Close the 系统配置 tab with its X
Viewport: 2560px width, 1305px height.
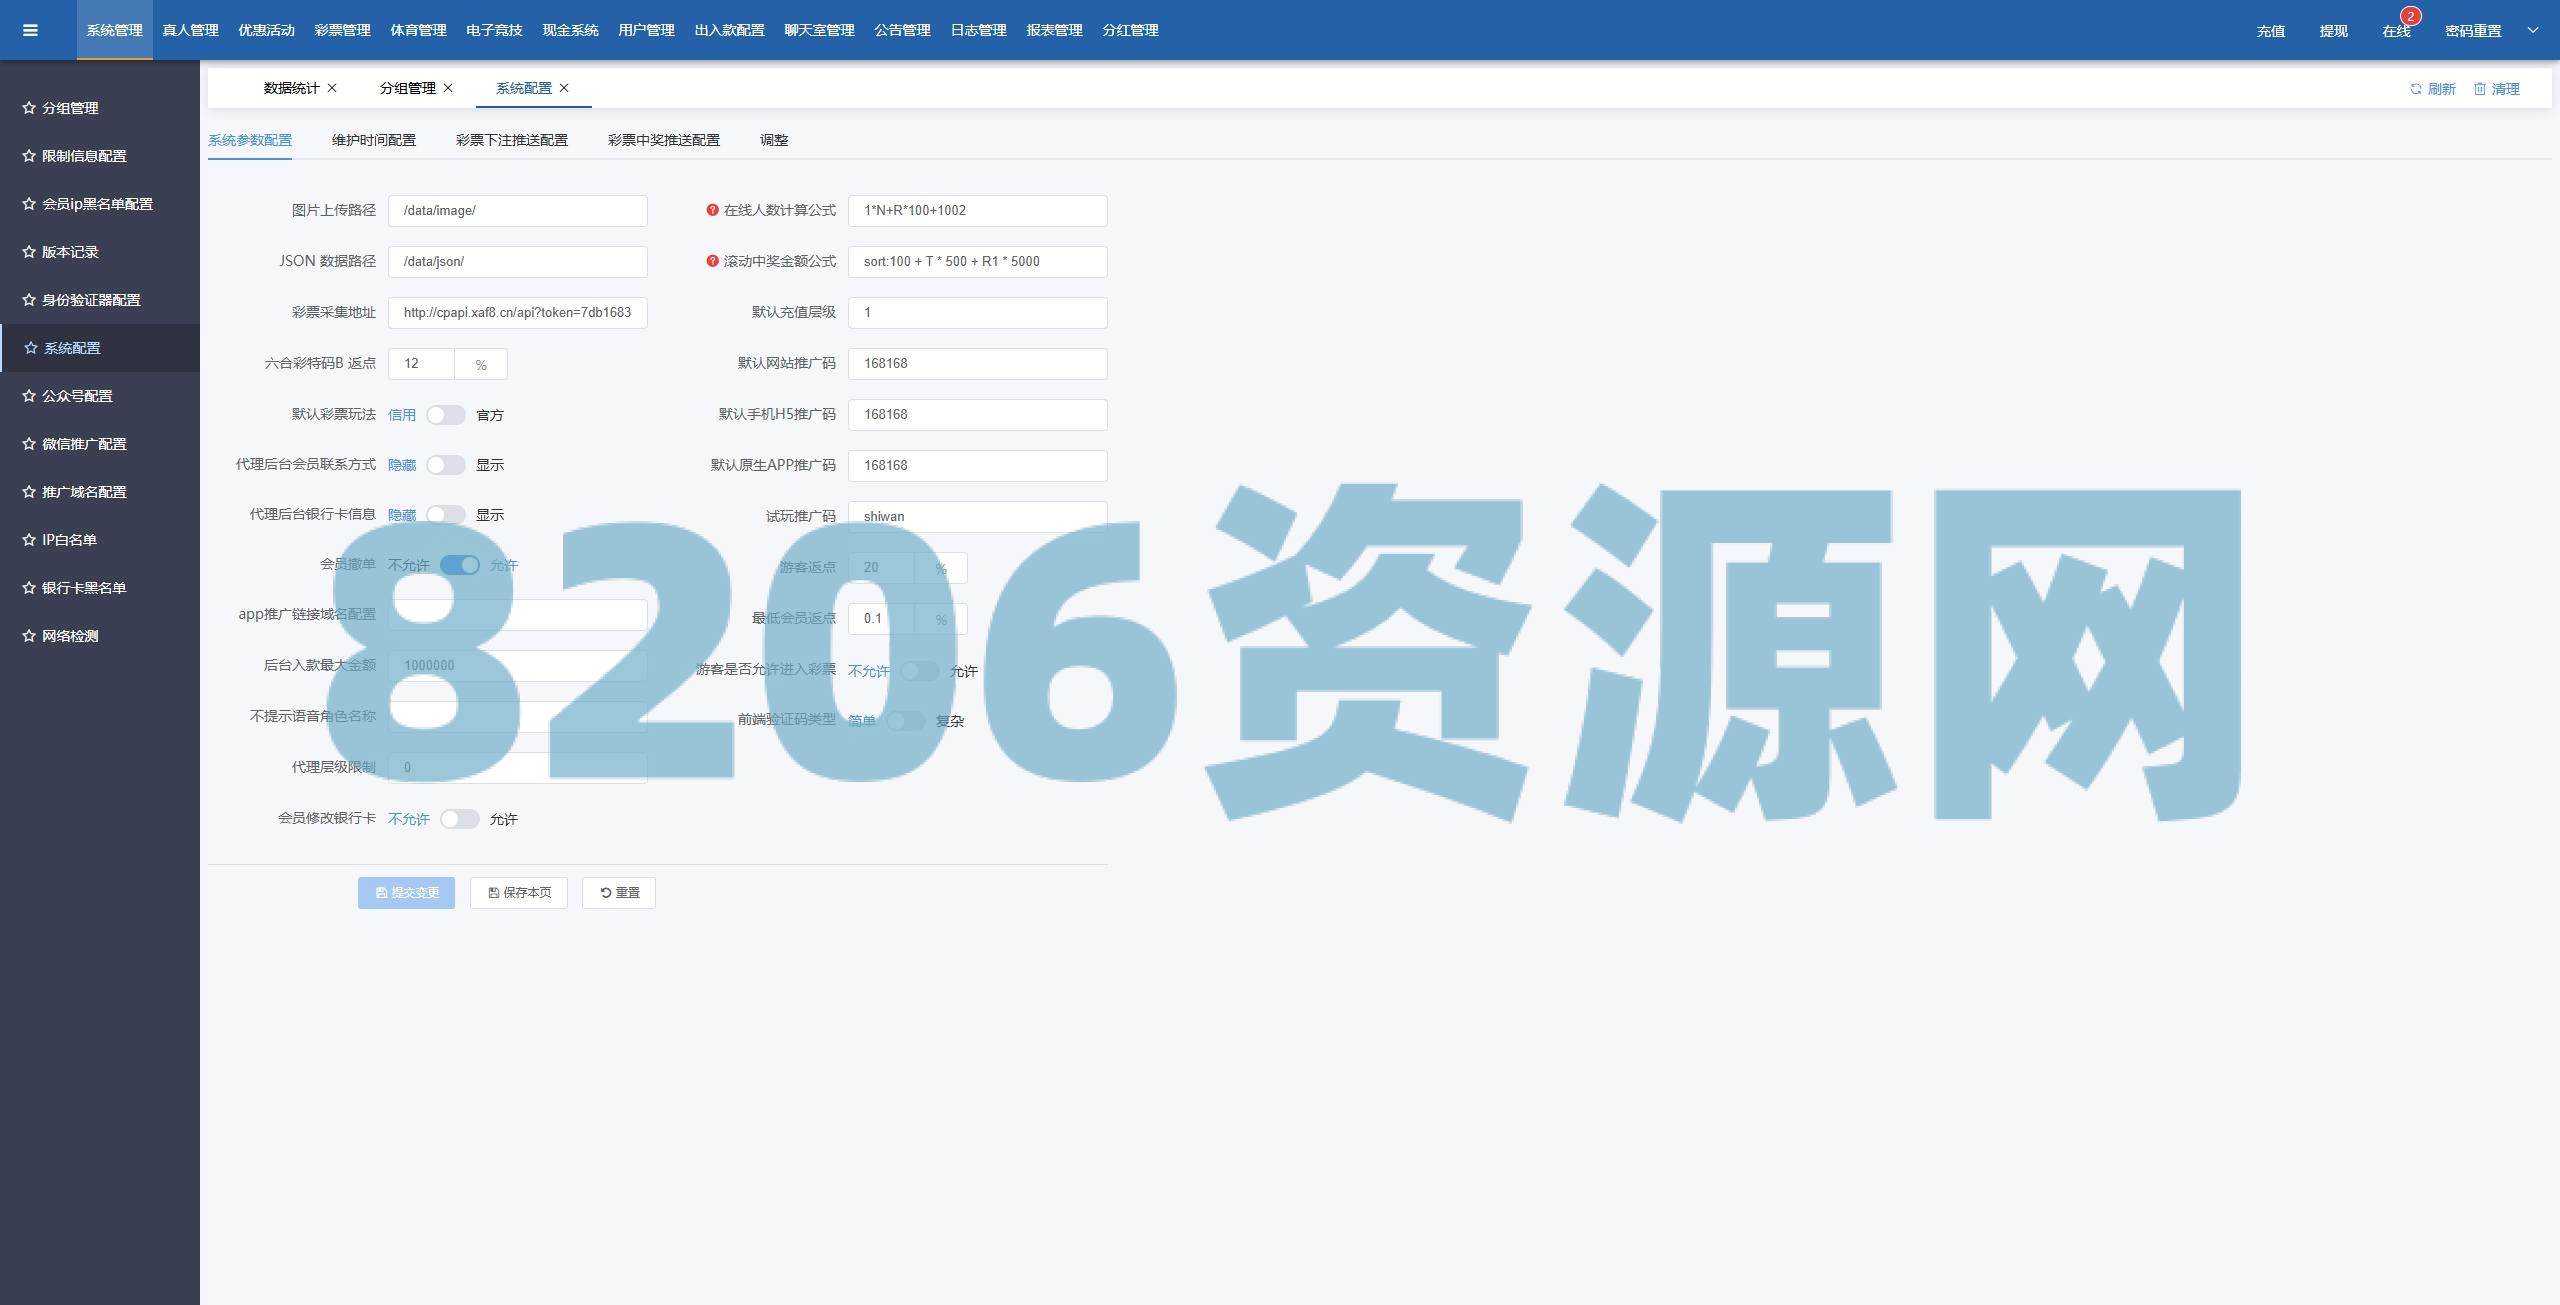point(564,88)
